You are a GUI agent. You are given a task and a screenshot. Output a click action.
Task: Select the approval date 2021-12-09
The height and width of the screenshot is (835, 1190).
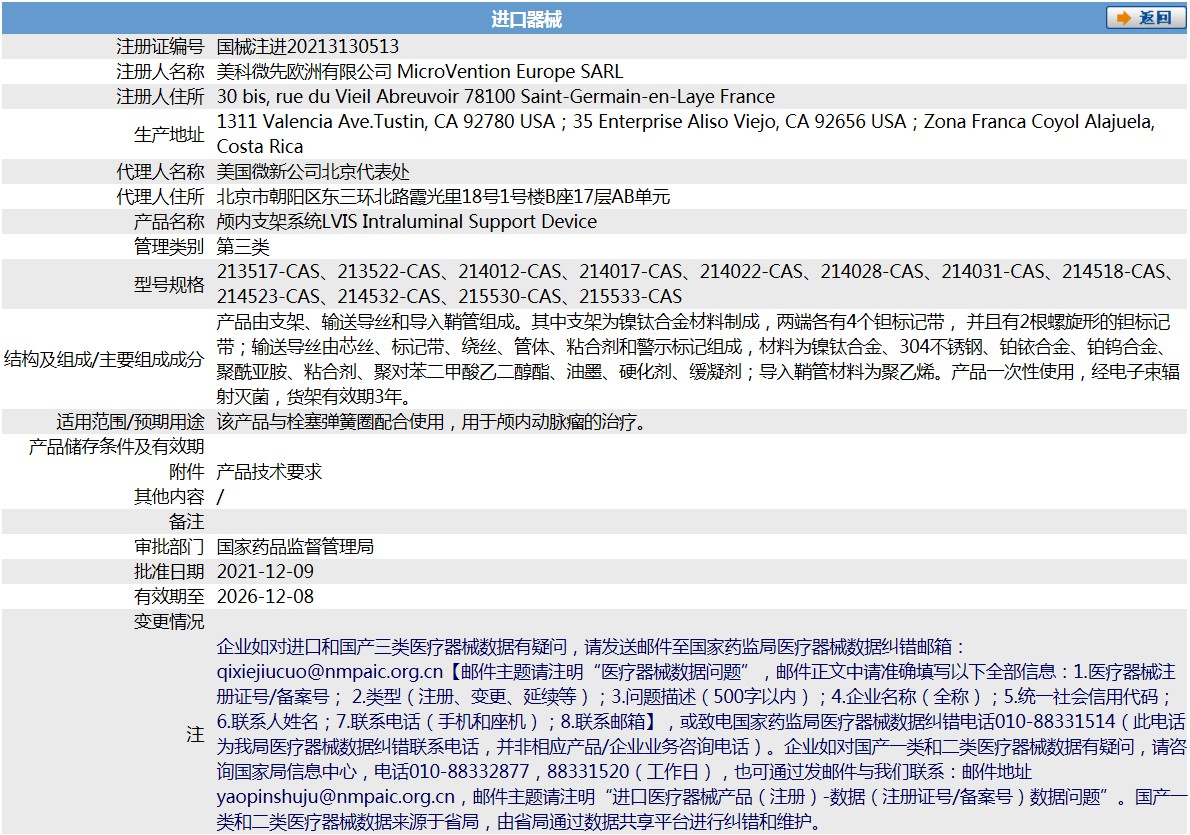coord(265,572)
